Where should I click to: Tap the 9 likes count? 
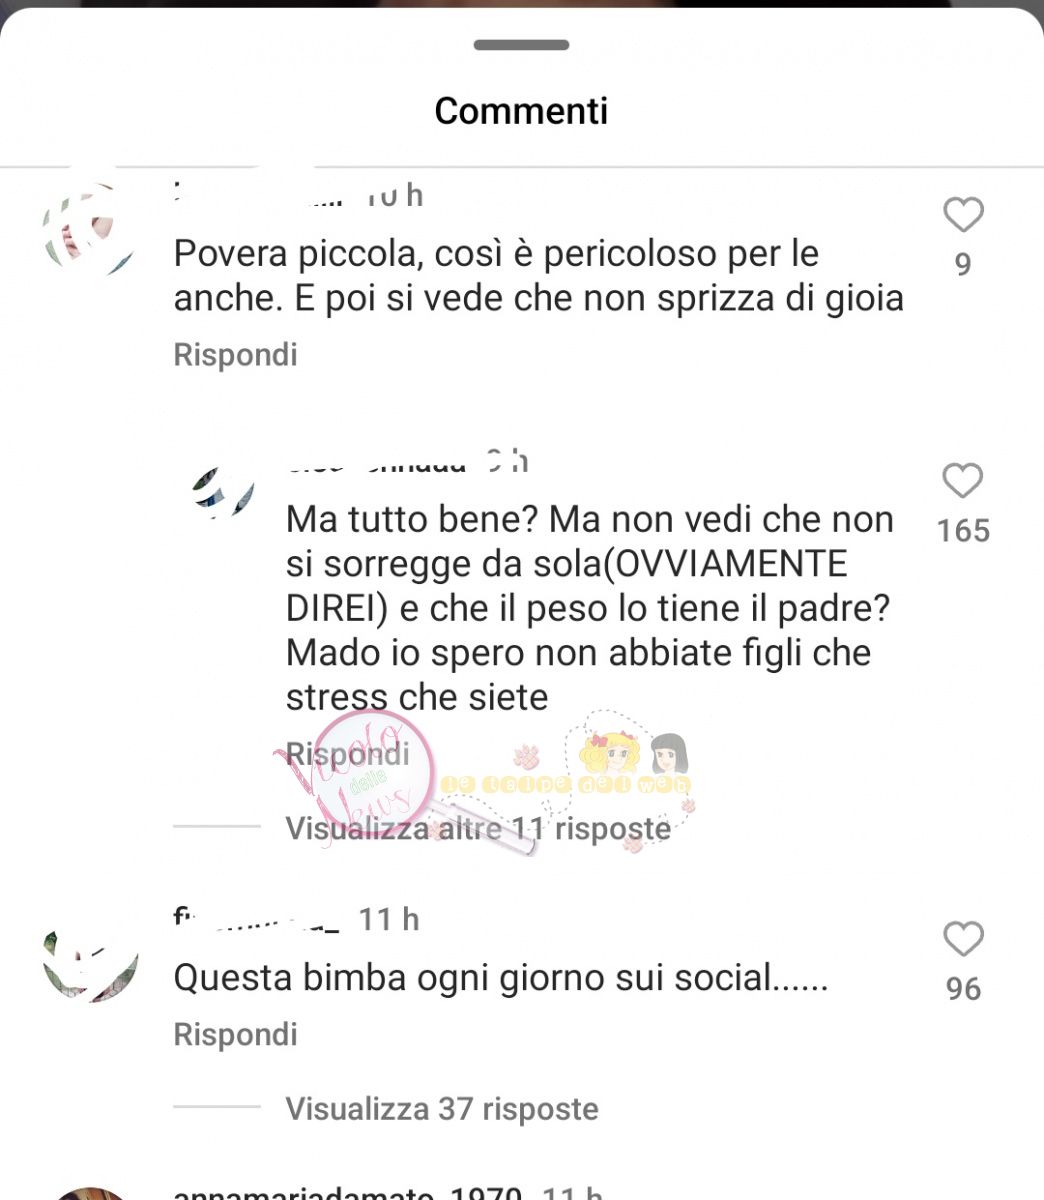963,264
